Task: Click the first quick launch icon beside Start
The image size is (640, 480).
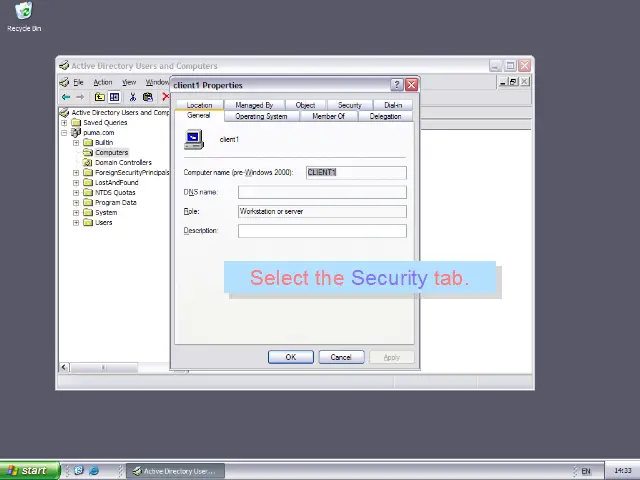Action: click(79, 471)
